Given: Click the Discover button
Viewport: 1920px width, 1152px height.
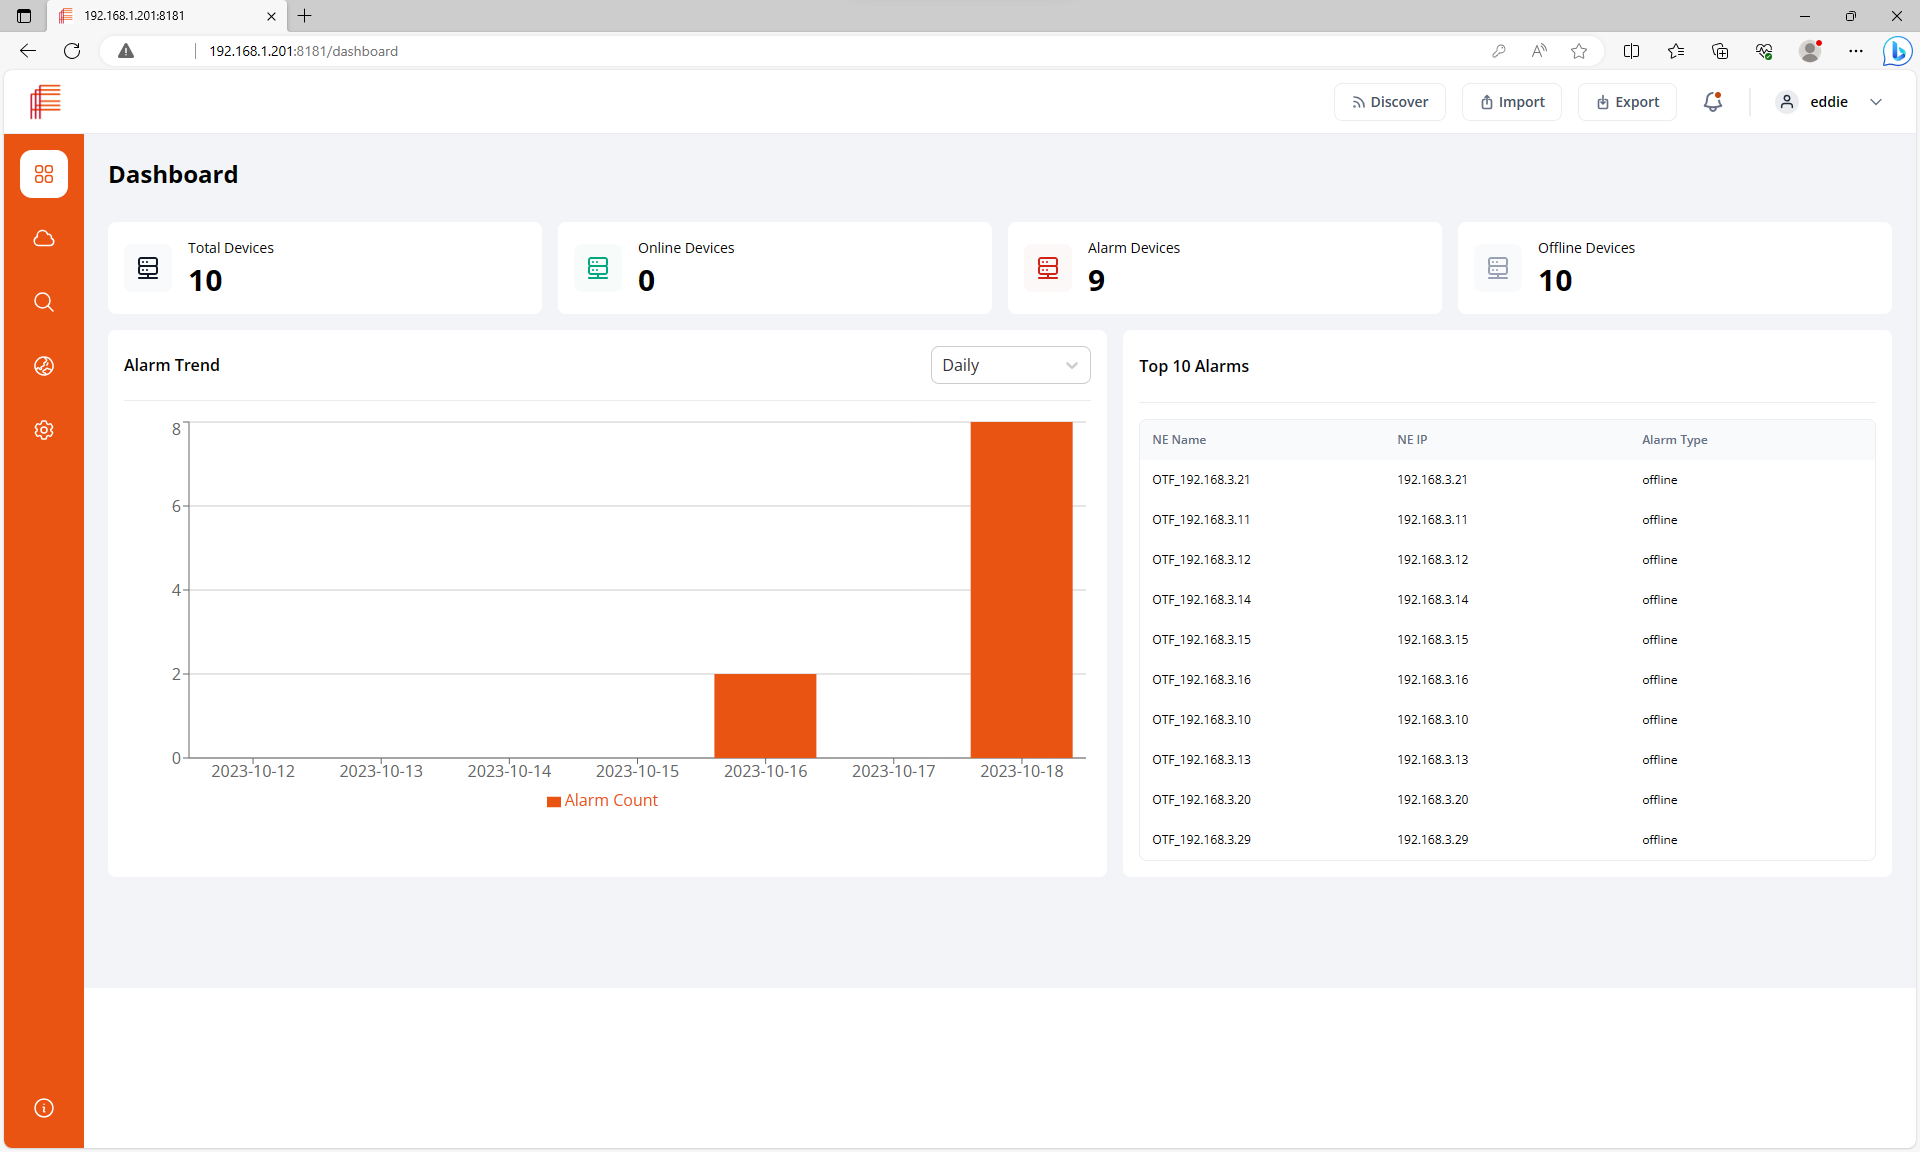Looking at the screenshot, I should point(1389,102).
